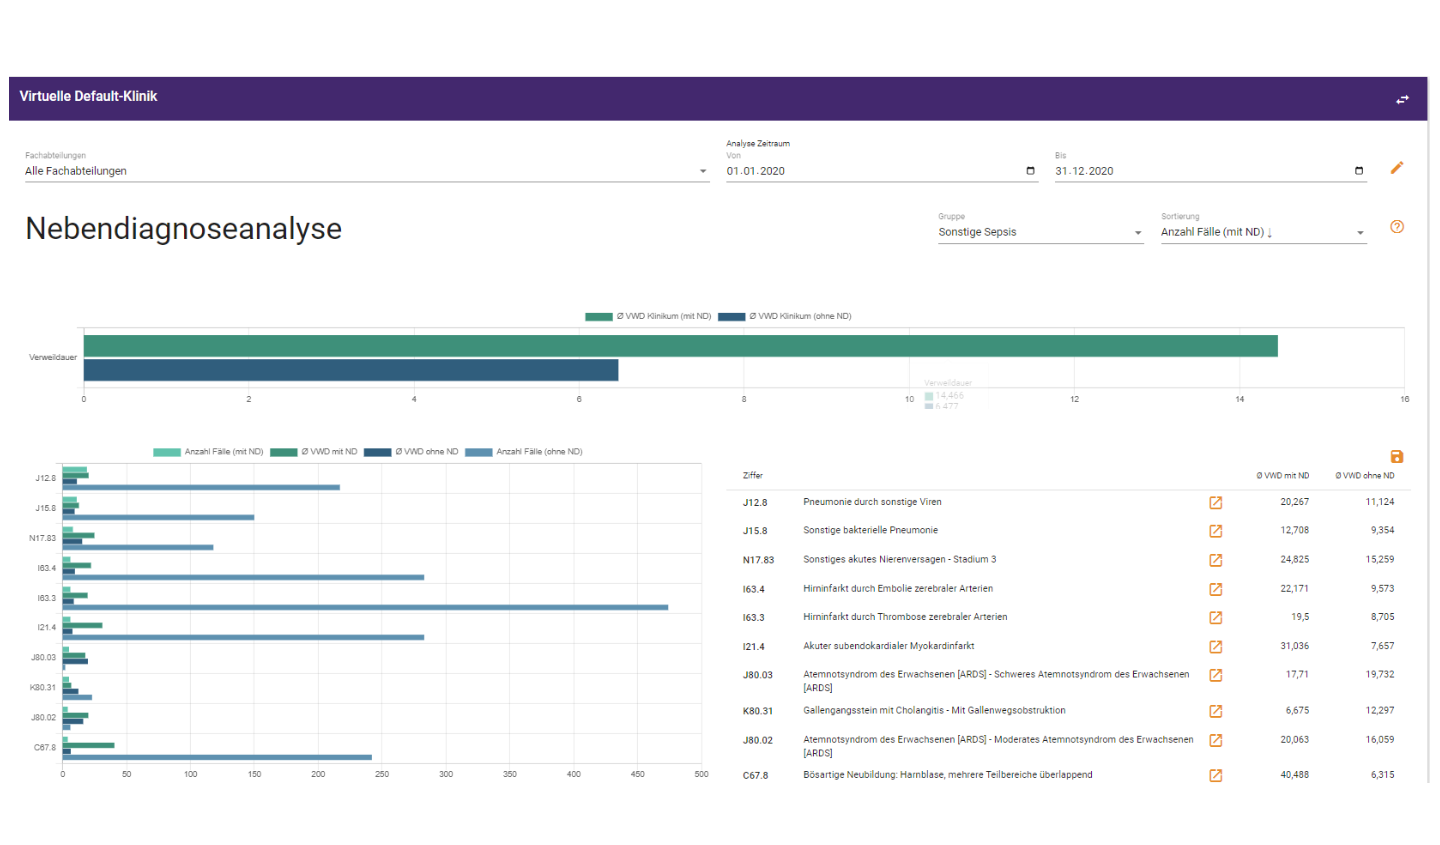Open details link icon for C67.8 row

point(1216,775)
